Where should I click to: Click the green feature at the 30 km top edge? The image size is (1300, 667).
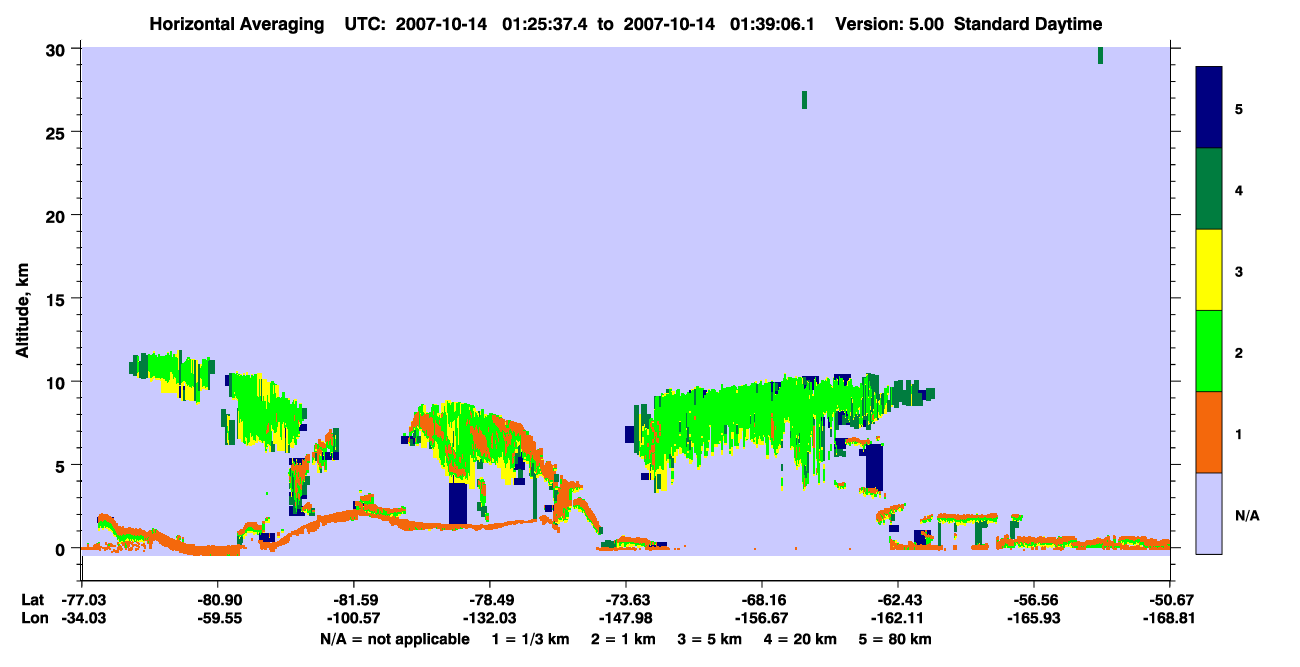1100,55
